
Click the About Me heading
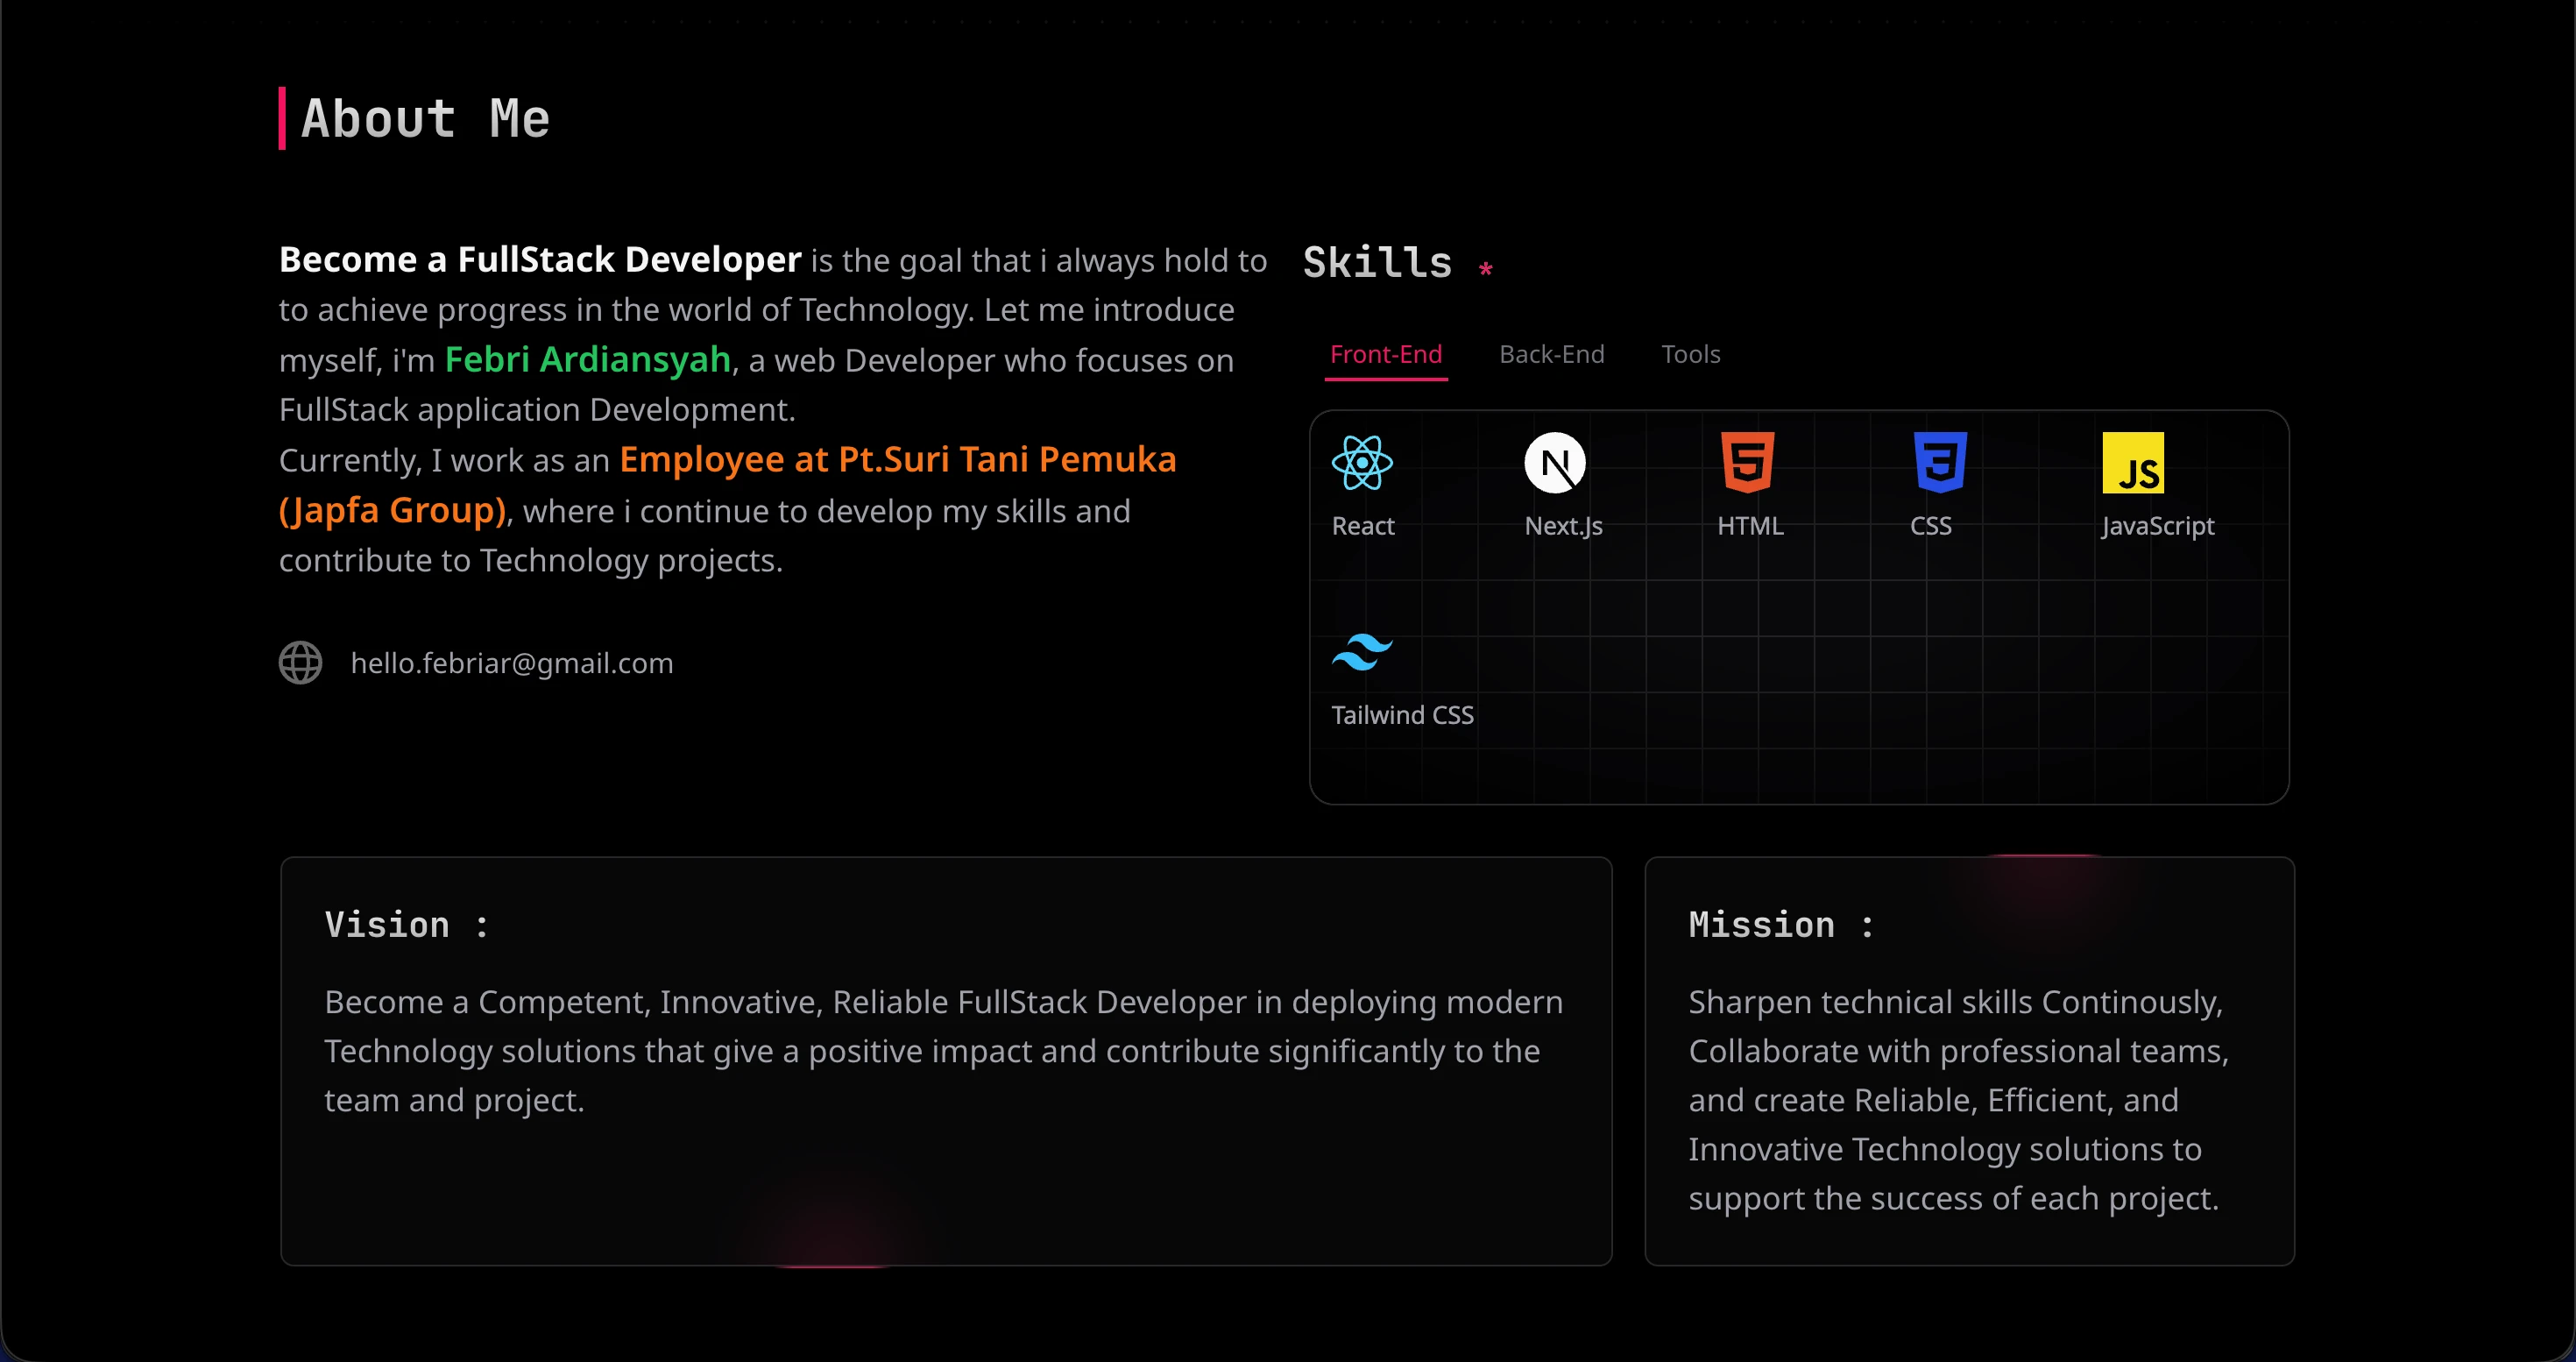(x=425, y=118)
